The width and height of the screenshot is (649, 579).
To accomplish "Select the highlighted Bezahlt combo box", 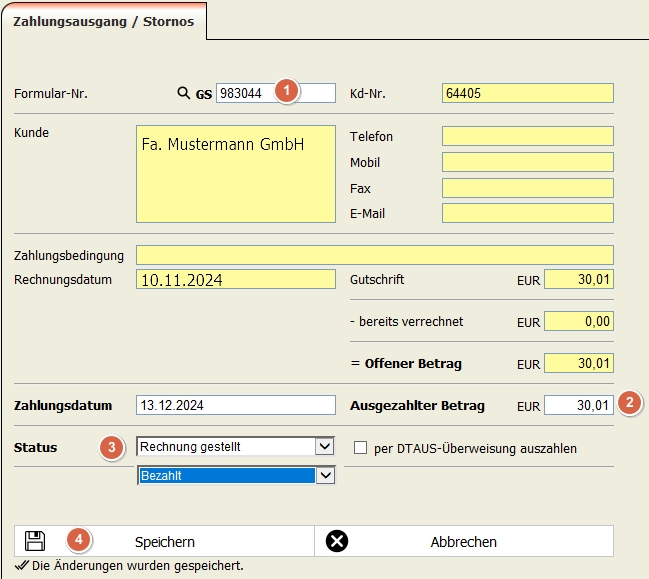I will point(236,476).
